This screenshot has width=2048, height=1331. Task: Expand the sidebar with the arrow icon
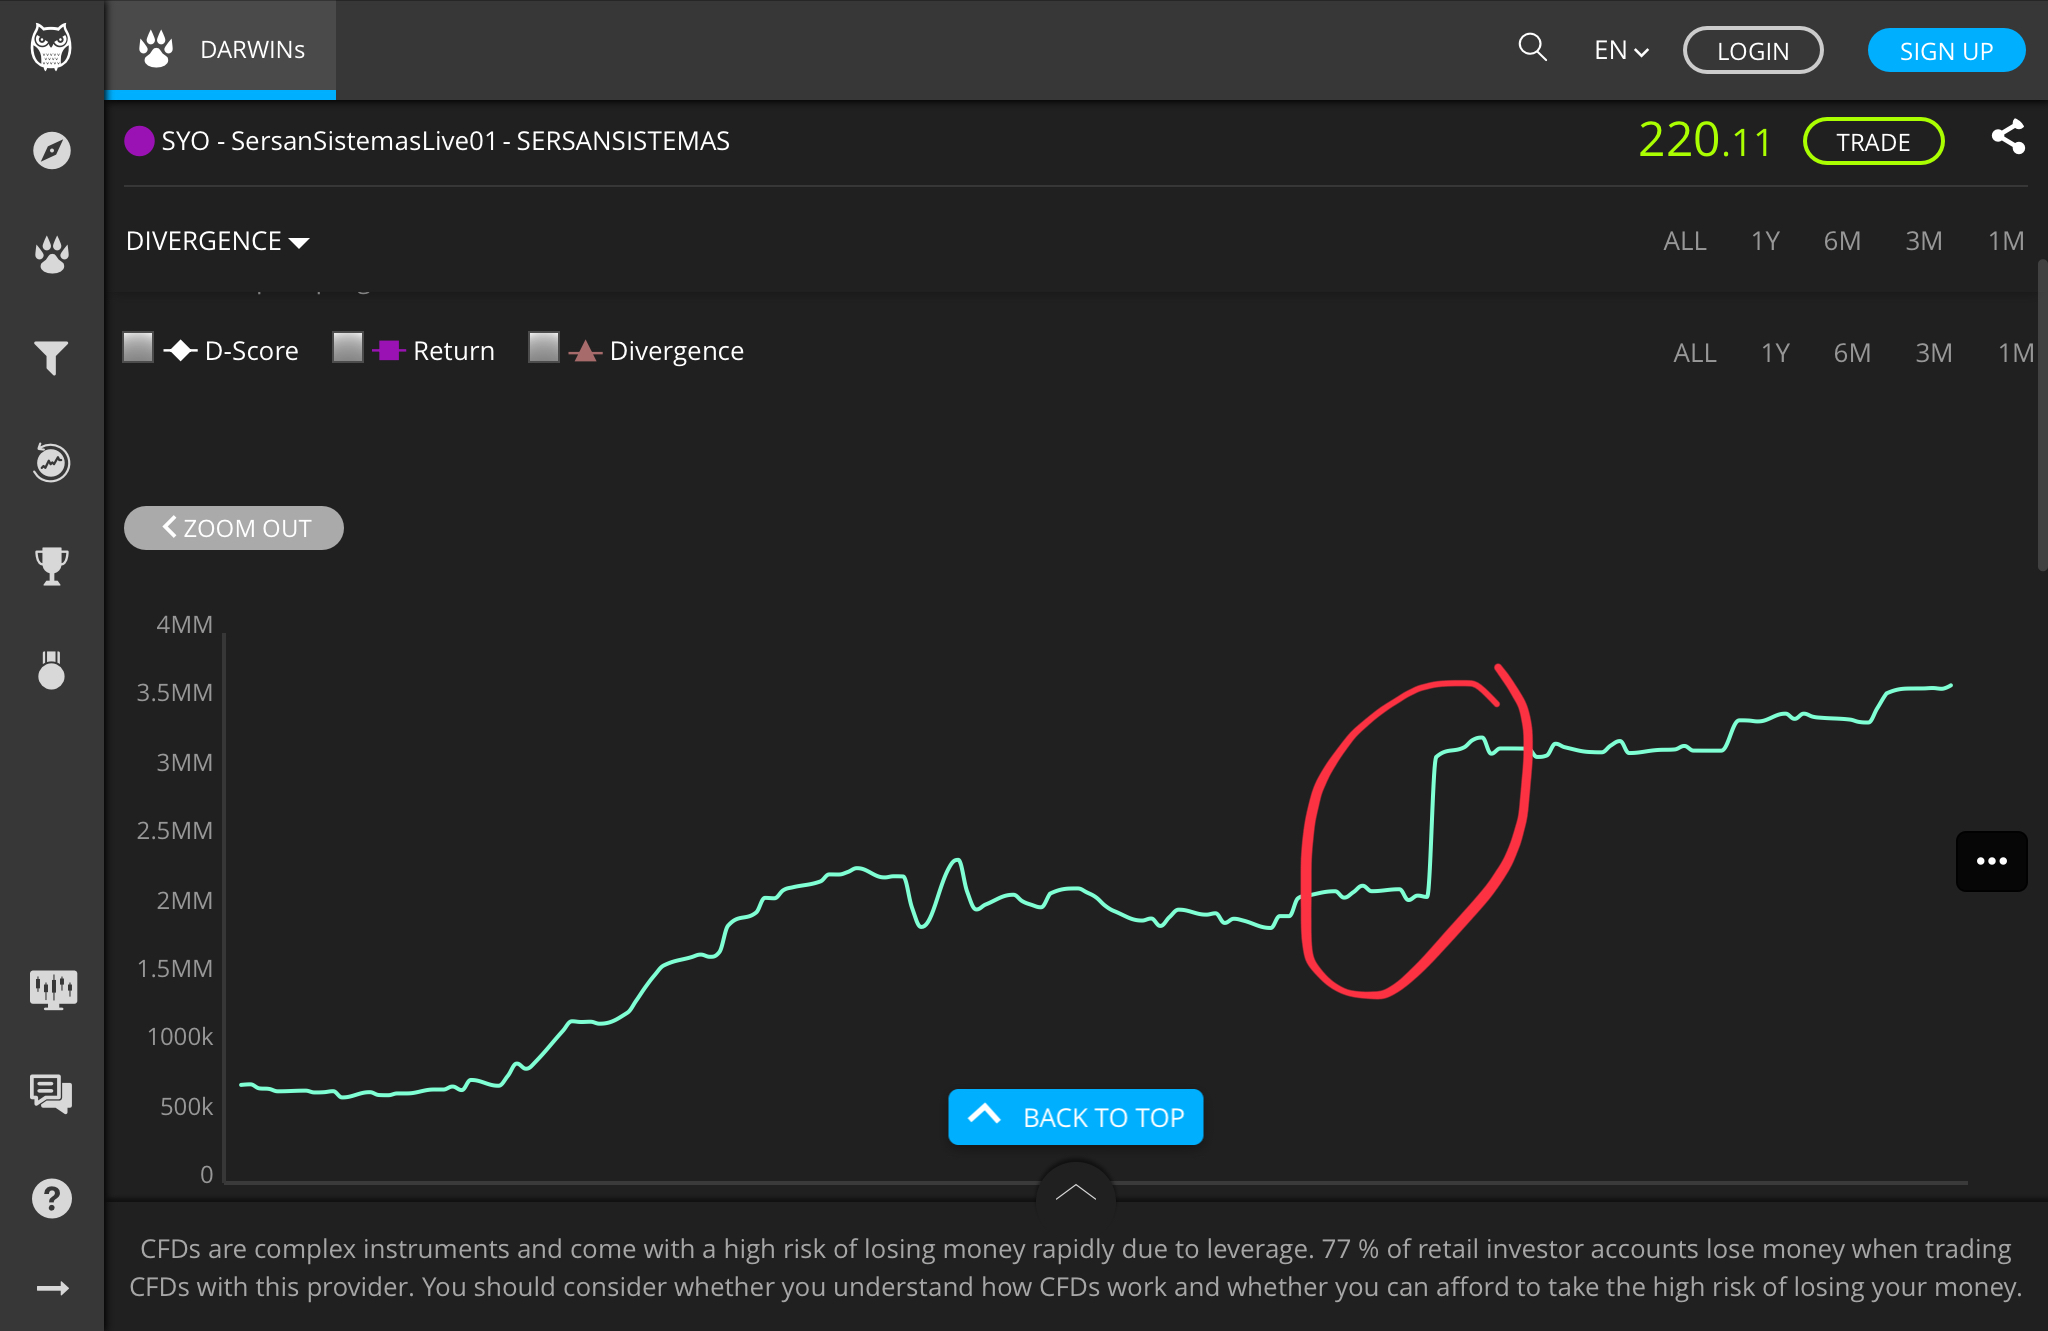point(52,1288)
